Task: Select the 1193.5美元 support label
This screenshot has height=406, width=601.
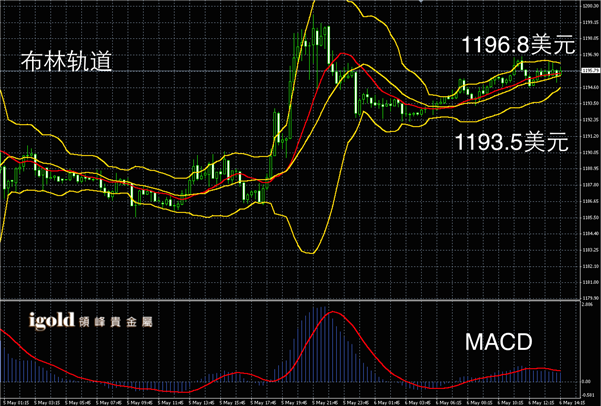Action: [511, 141]
